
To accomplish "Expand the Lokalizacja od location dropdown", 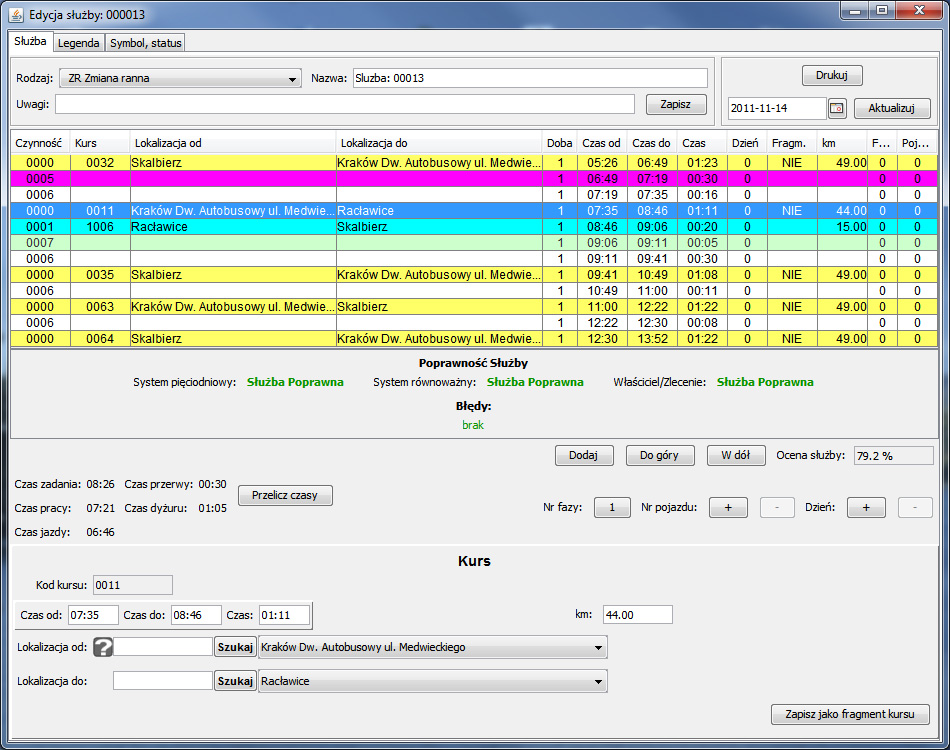I will (x=433, y=647).
